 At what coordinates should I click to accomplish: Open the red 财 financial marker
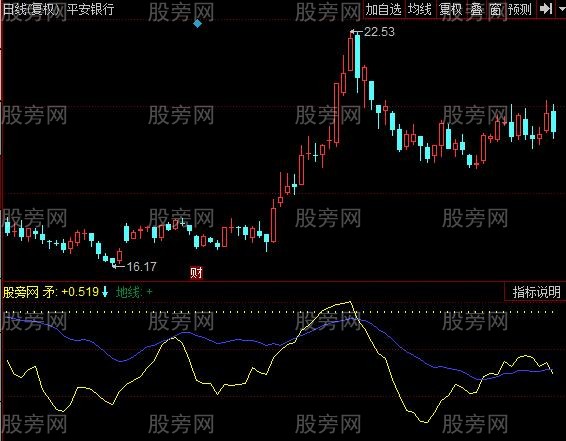(196, 272)
